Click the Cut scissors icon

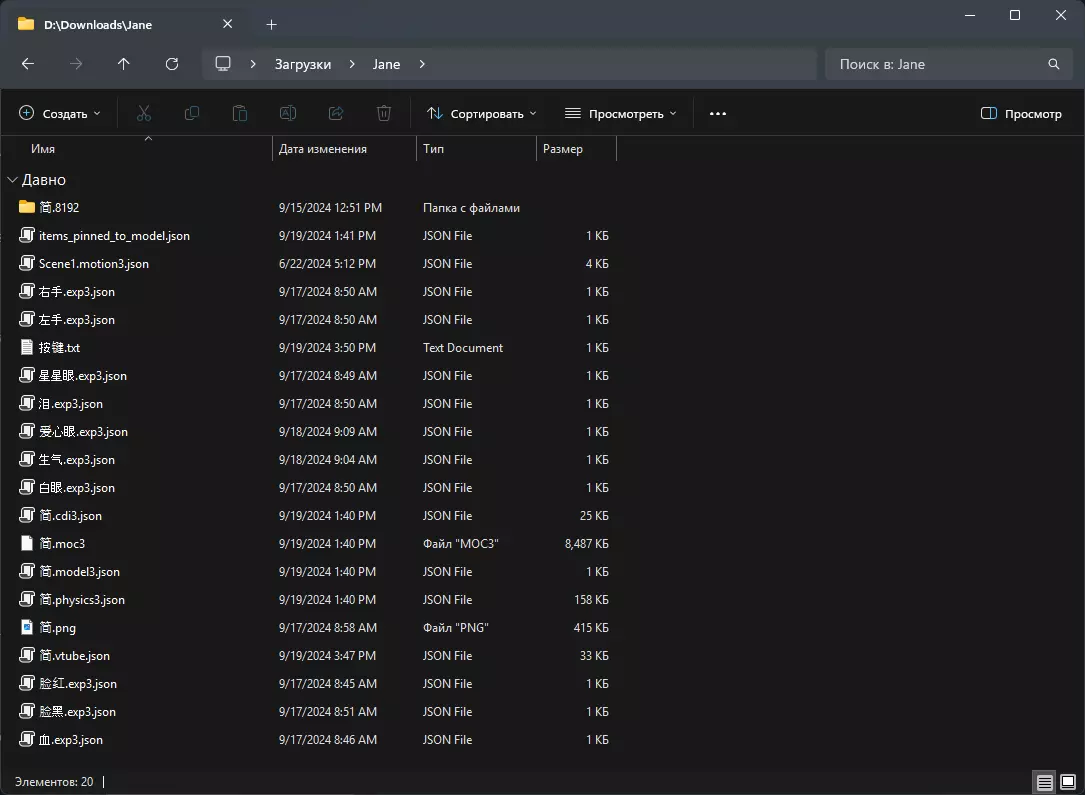tap(144, 114)
